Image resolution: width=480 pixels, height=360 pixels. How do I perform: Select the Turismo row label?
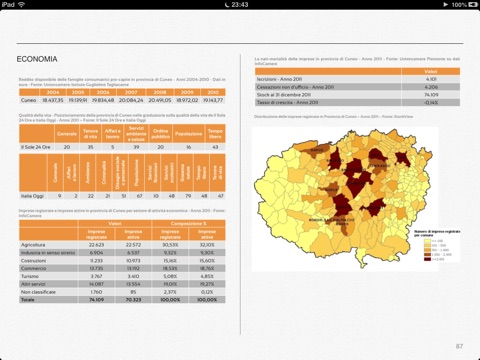click(x=30, y=276)
